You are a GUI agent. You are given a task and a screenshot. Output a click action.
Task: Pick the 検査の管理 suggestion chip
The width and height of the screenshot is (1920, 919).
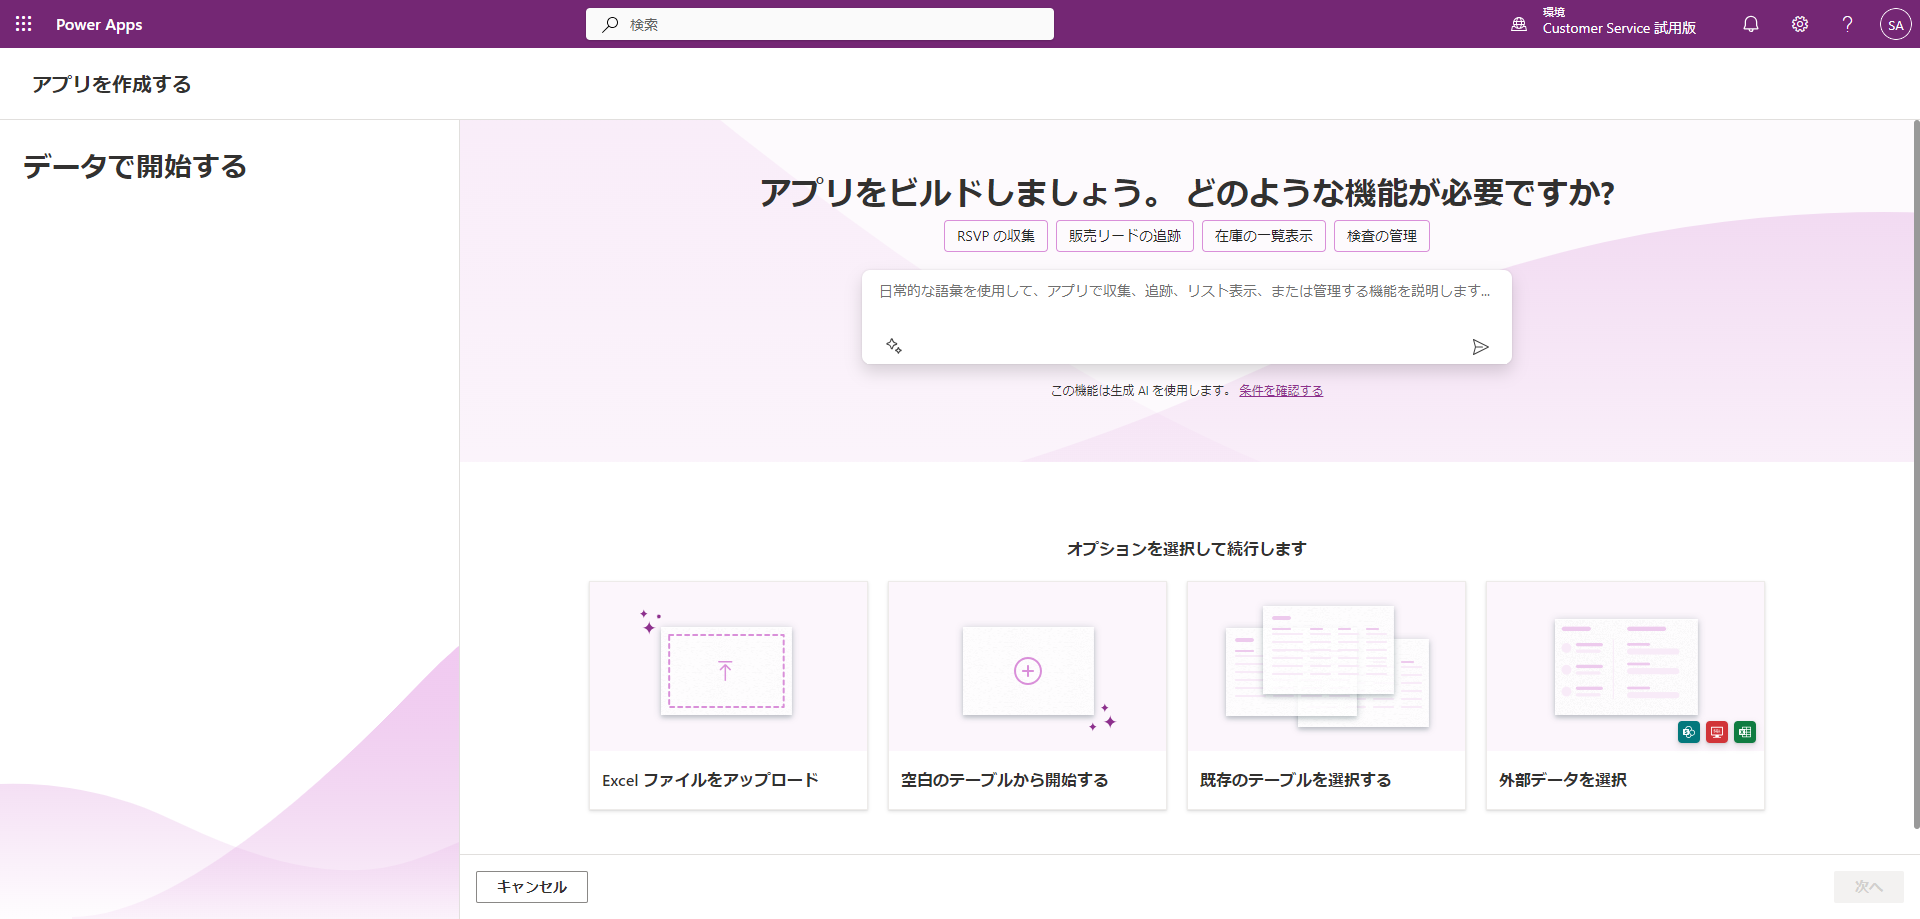pyautogui.click(x=1381, y=236)
